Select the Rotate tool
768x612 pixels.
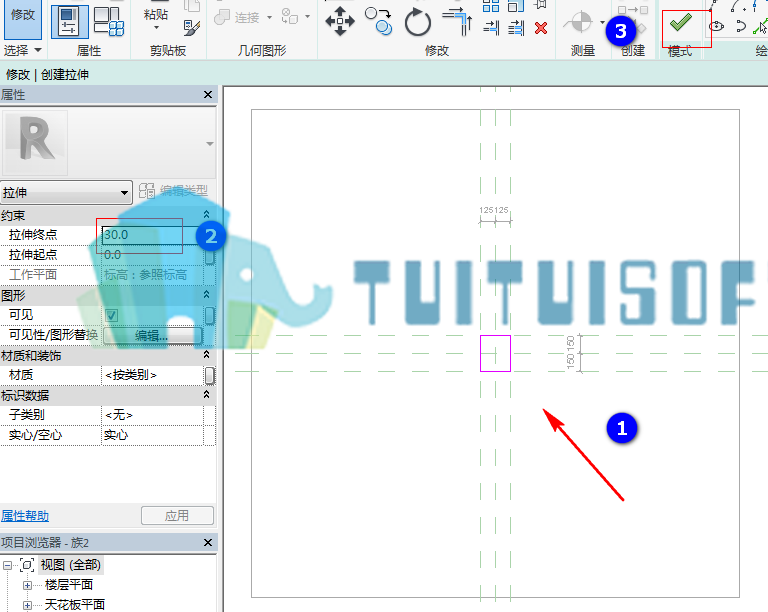click(418, 22)
